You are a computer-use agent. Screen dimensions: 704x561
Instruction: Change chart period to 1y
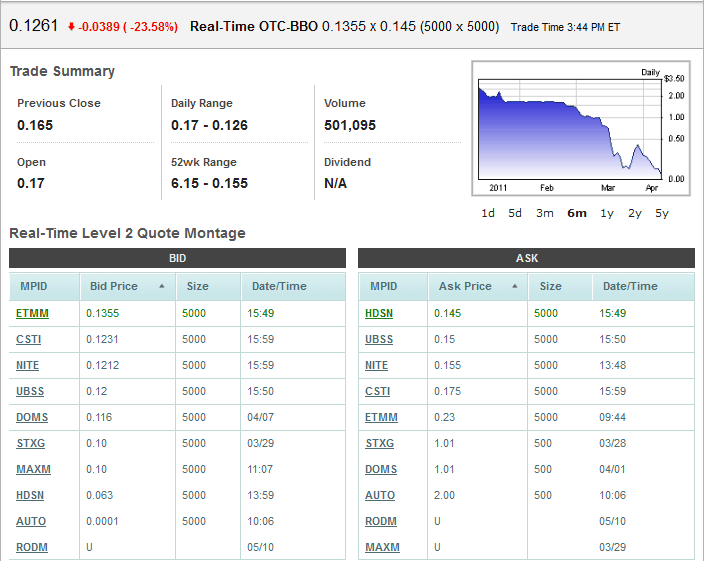(x=607, y=213)
